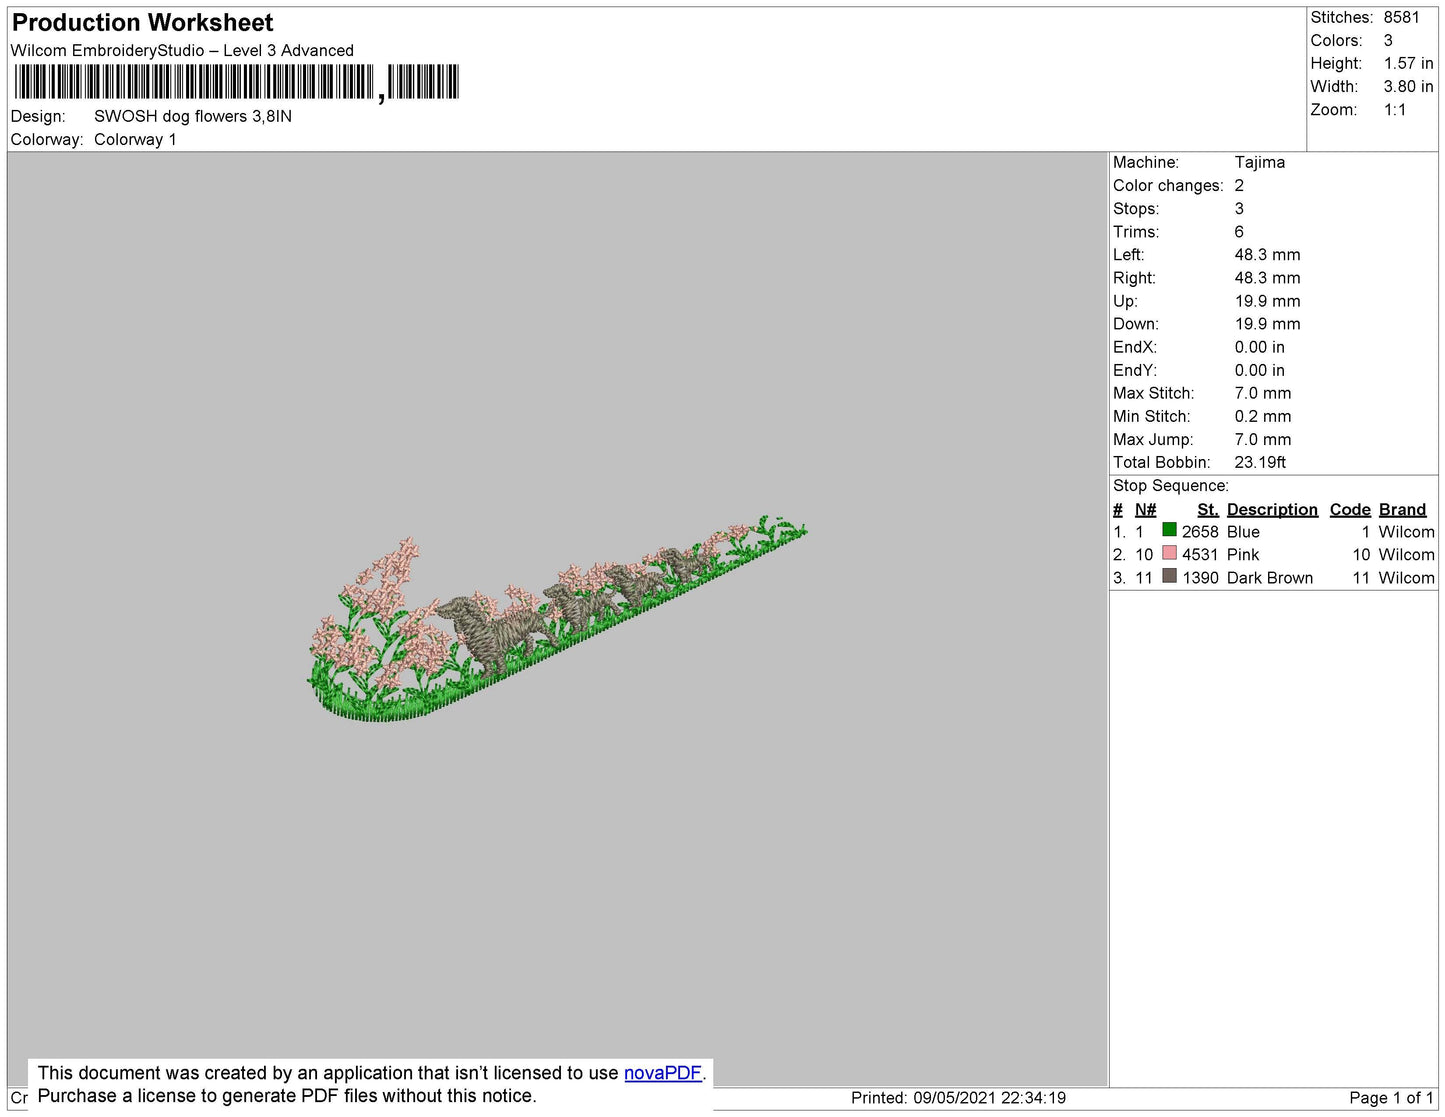Viewport: 1445px width, 1117px height.
Task: Click the Machine value 'Tajima'
Action: click(1259, 162)
